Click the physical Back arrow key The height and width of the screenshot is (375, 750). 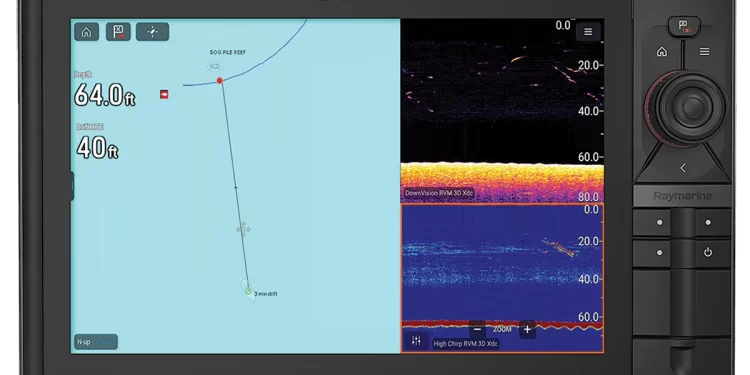coord(683,168)
